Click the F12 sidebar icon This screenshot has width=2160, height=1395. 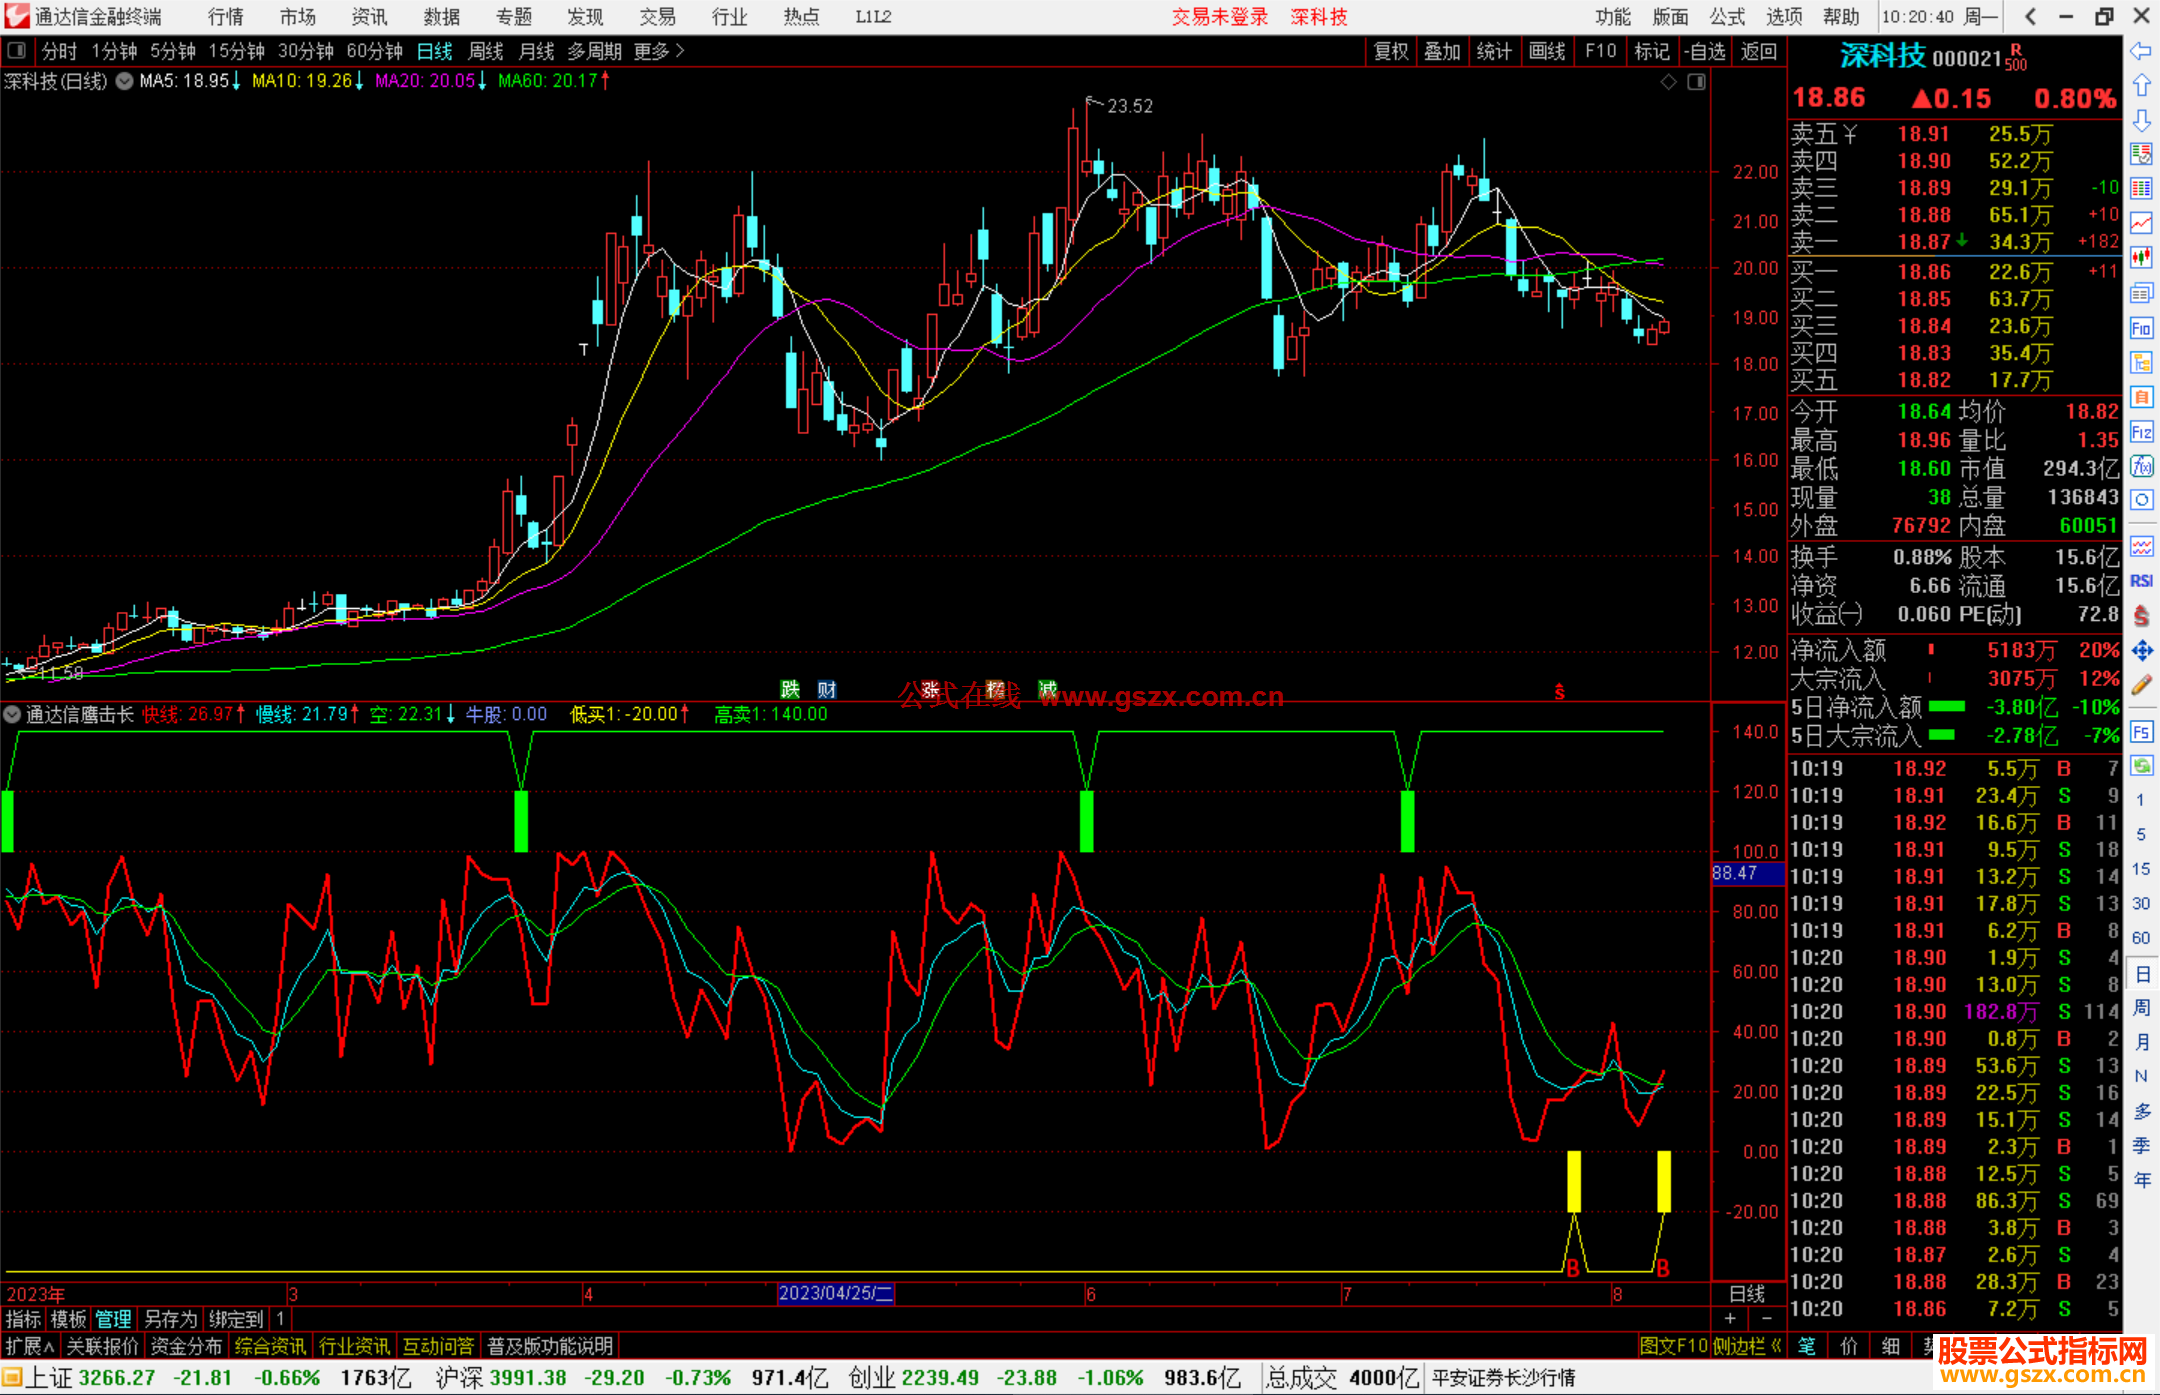pyautogui.click(x=2141, y=432)
